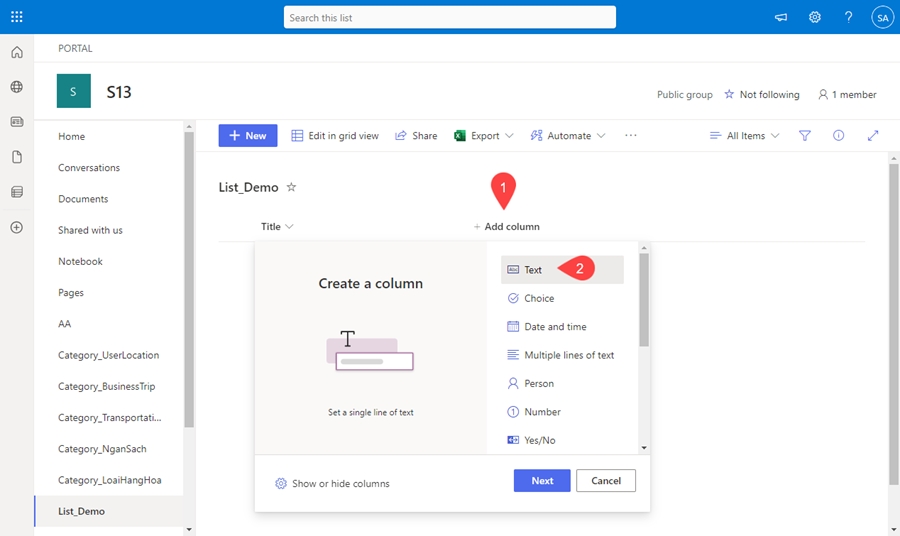This screenshot has height=536, width=900.
Task: Expand the Export dropdown
Action: tap(484, 136)
